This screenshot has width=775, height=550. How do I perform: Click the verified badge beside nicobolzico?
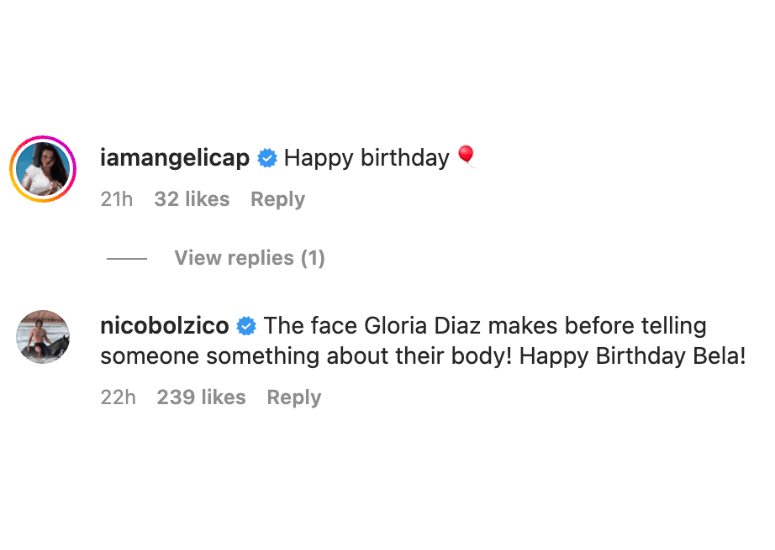pos(246,326)
